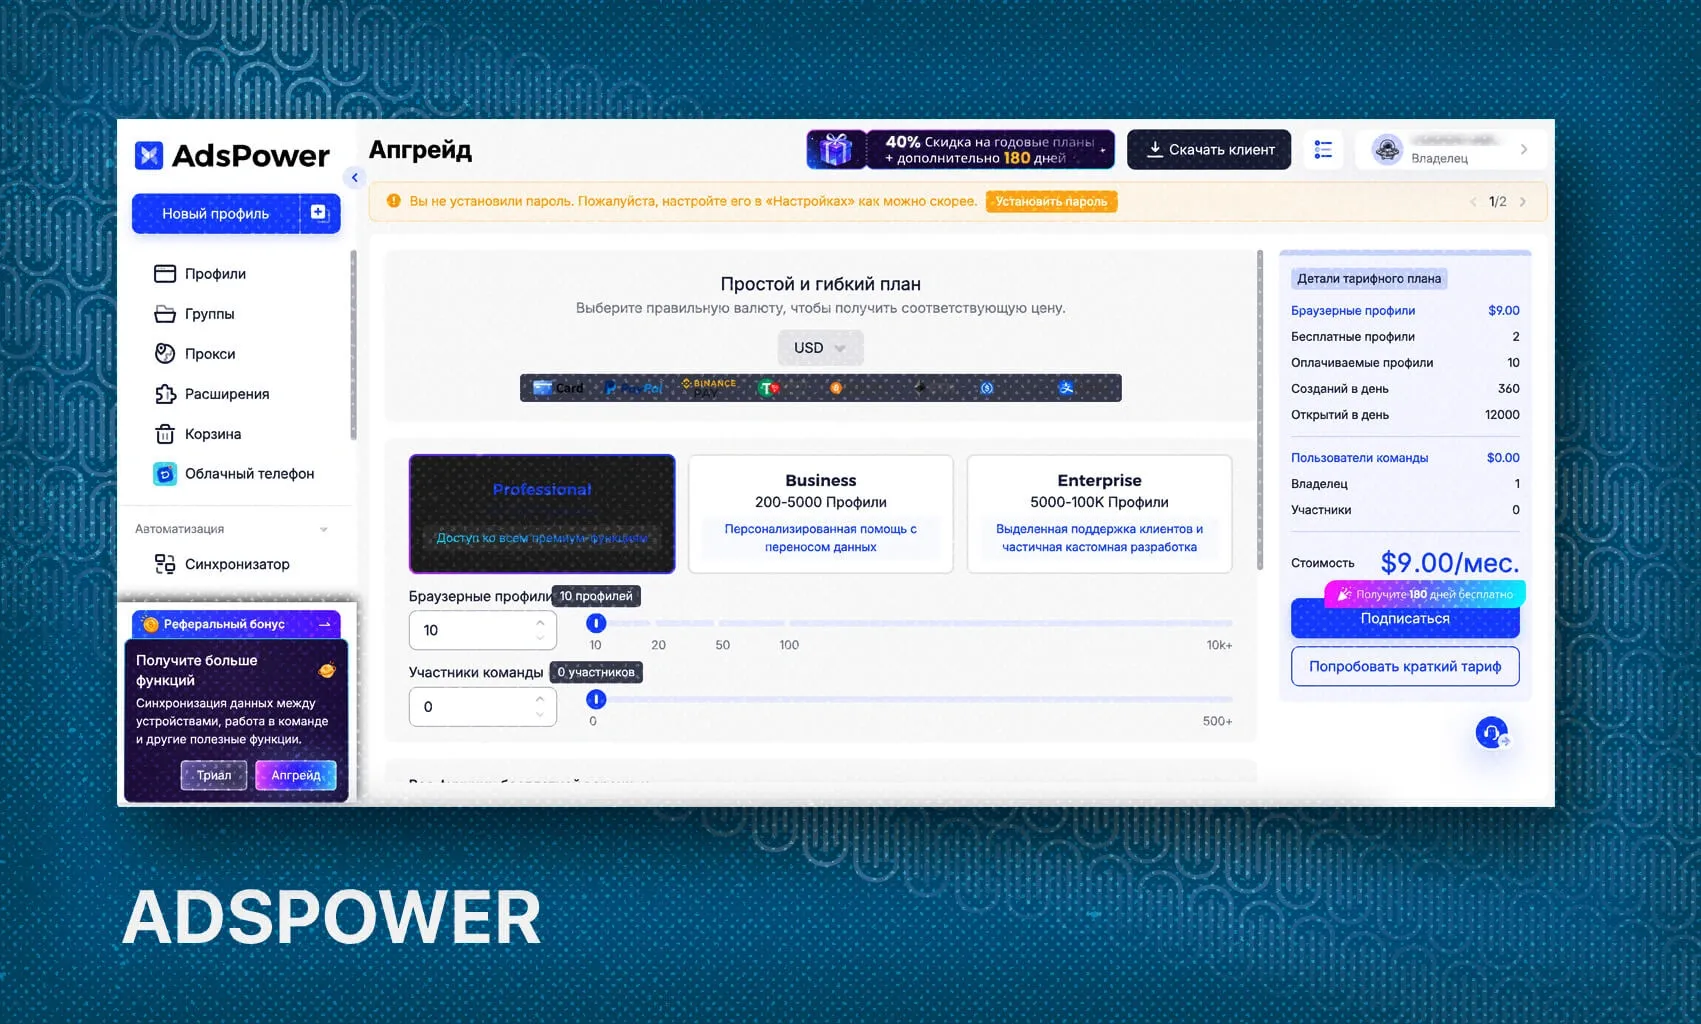This screenshot has height=1024, width=1701.
Task: Open the Профили section
Action: (200, 273)
